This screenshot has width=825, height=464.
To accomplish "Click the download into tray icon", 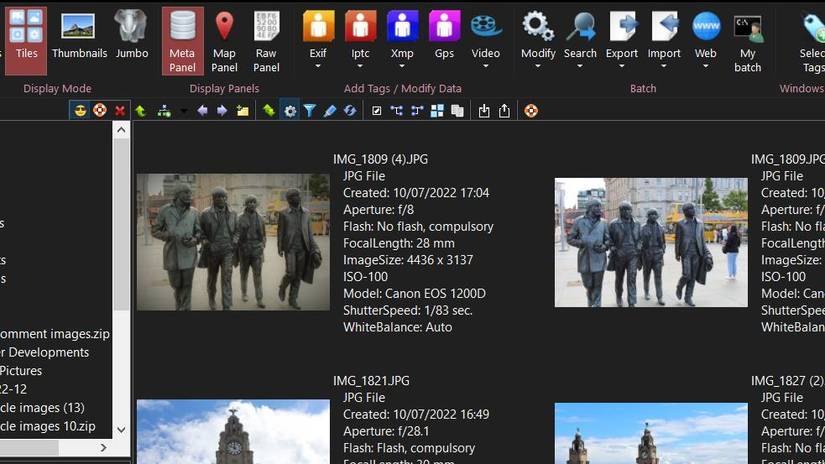I will [484, 111].
